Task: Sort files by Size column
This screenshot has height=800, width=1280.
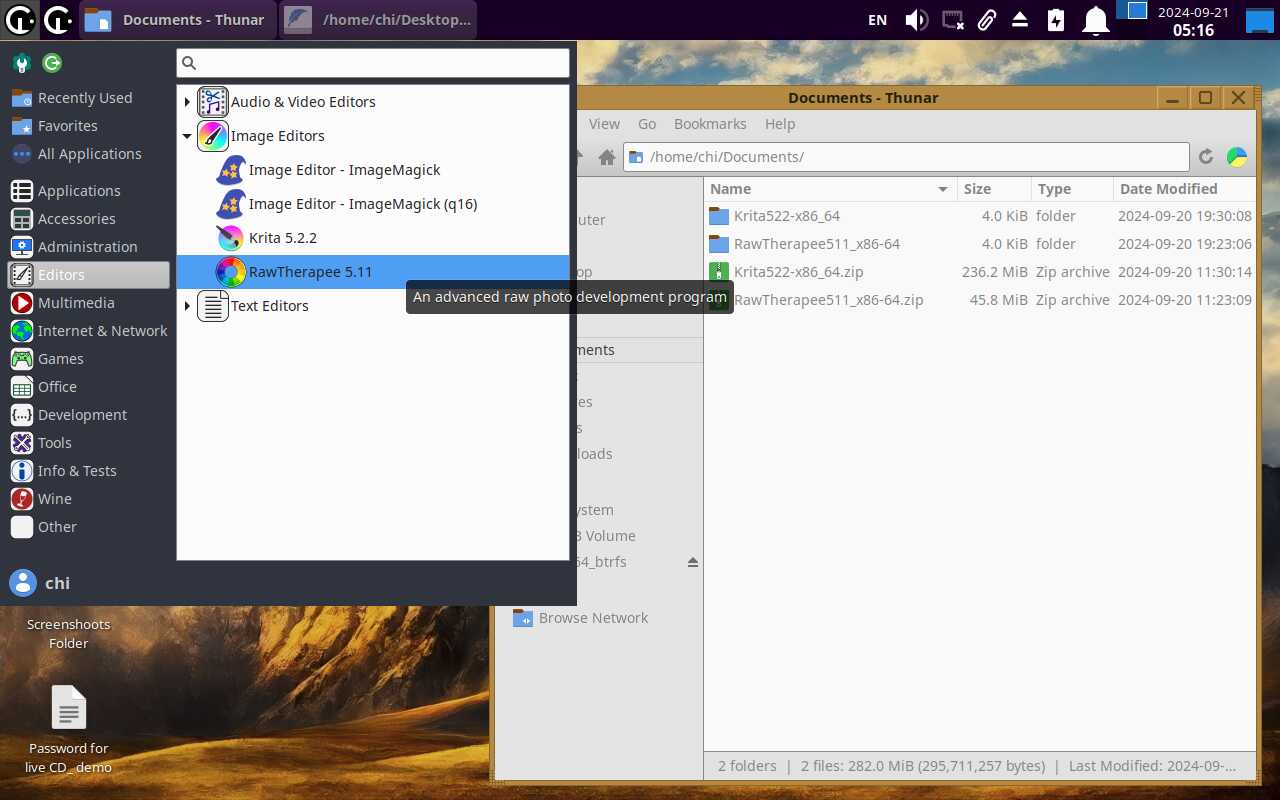Action: (x=994, y=189)
